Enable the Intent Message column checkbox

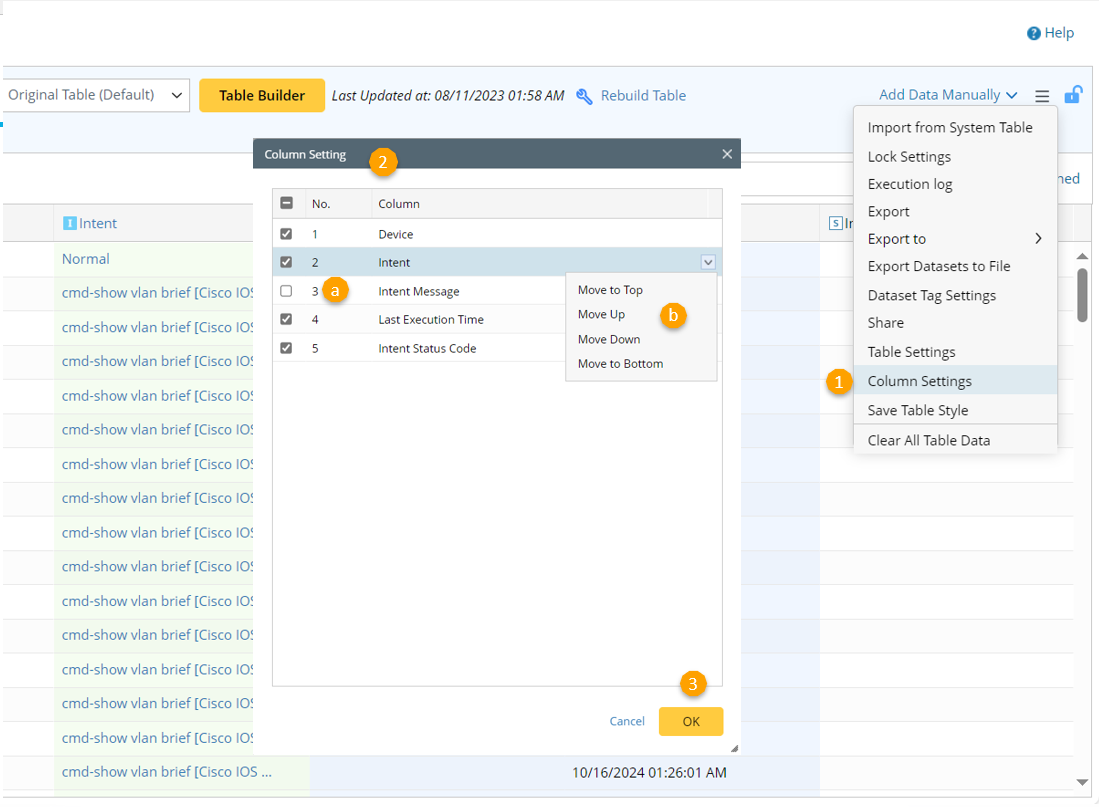[287, 291]
